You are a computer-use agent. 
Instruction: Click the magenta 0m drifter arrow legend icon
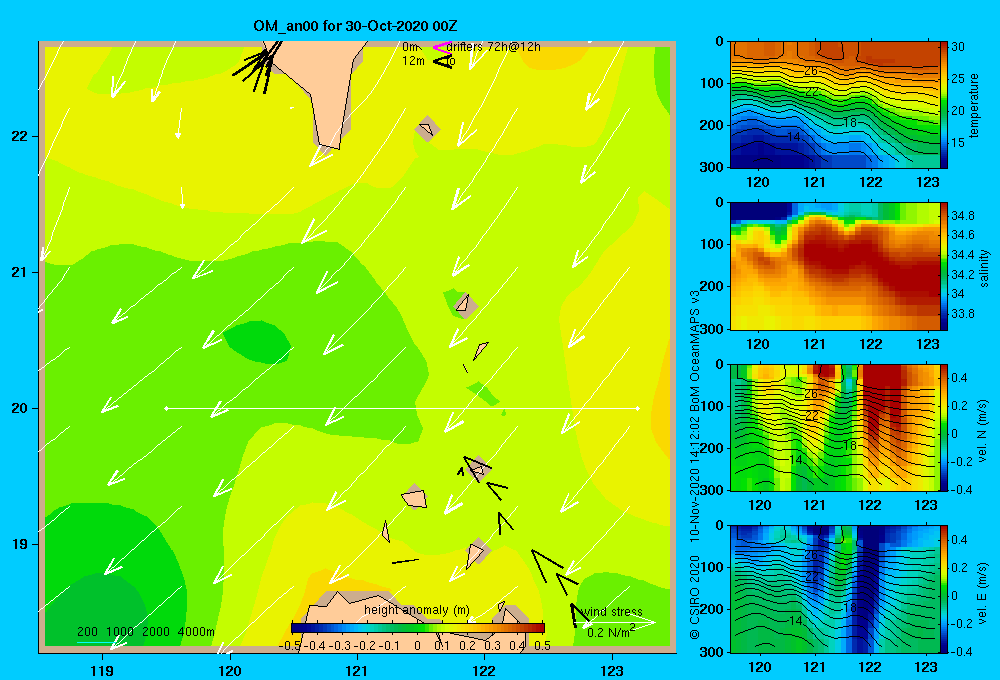[441, 47]
